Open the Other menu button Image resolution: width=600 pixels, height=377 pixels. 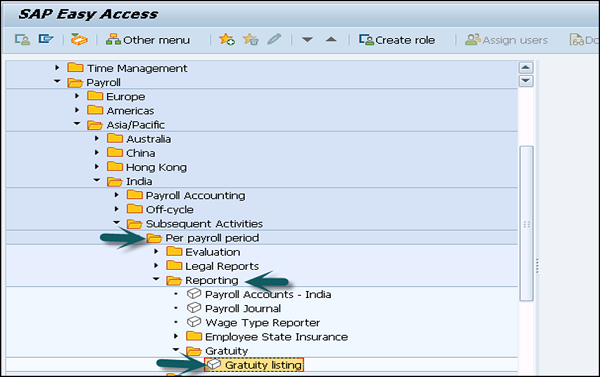(148, 40)
